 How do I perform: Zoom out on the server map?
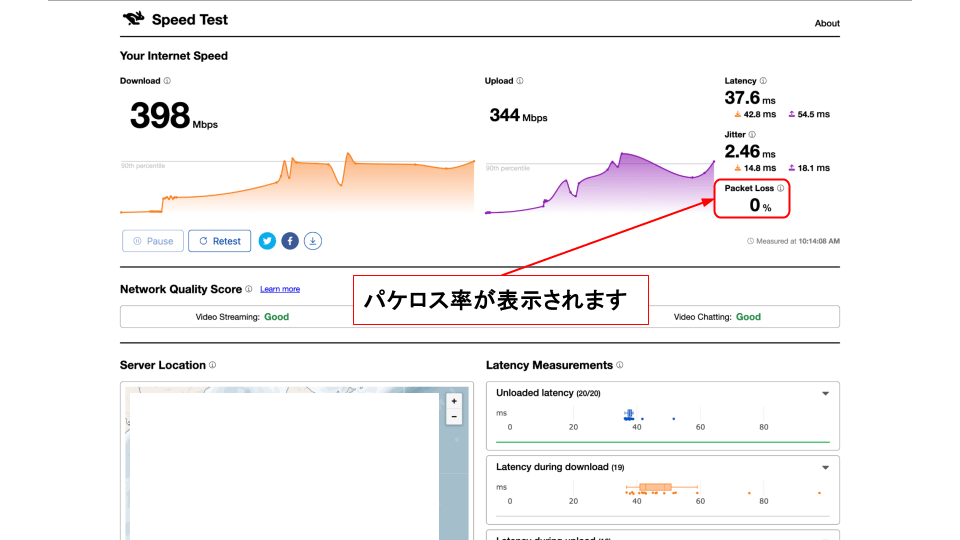pyautogui.click(x=454, y=416)
